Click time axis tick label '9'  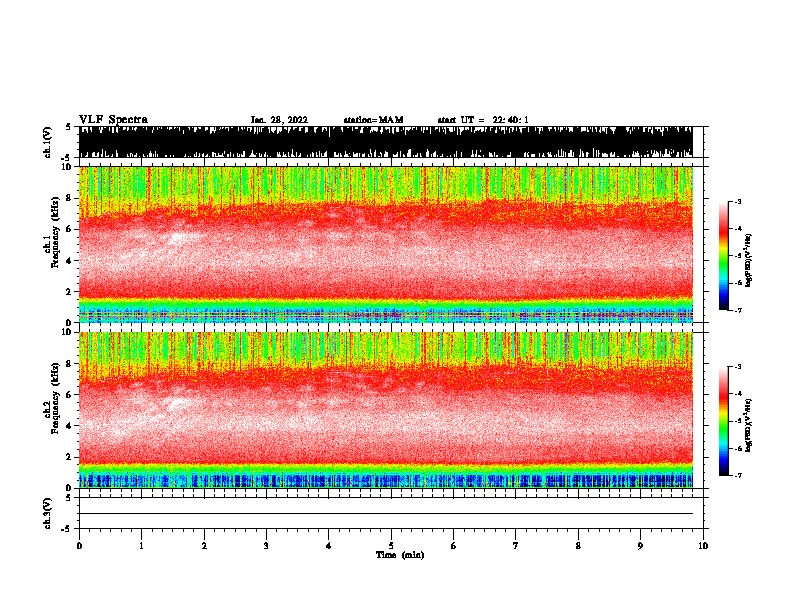(640, 546)
